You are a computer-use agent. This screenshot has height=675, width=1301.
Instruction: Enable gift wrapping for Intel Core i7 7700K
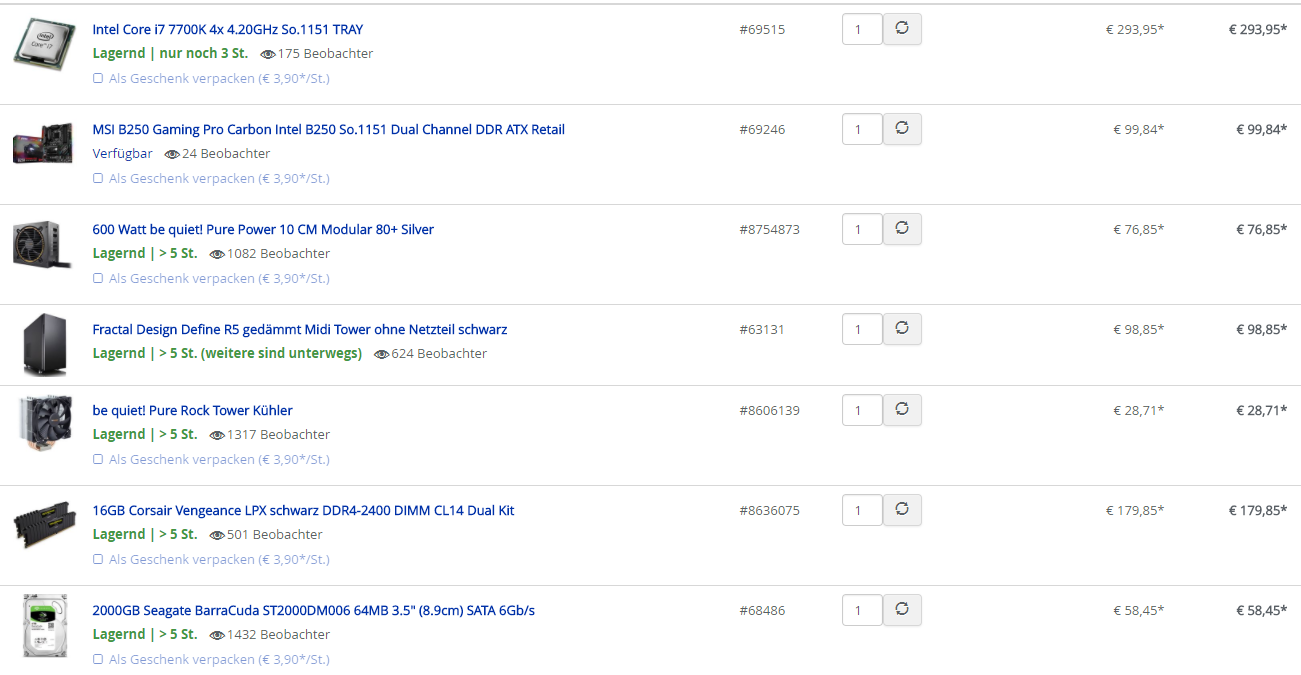click(98, 78)
